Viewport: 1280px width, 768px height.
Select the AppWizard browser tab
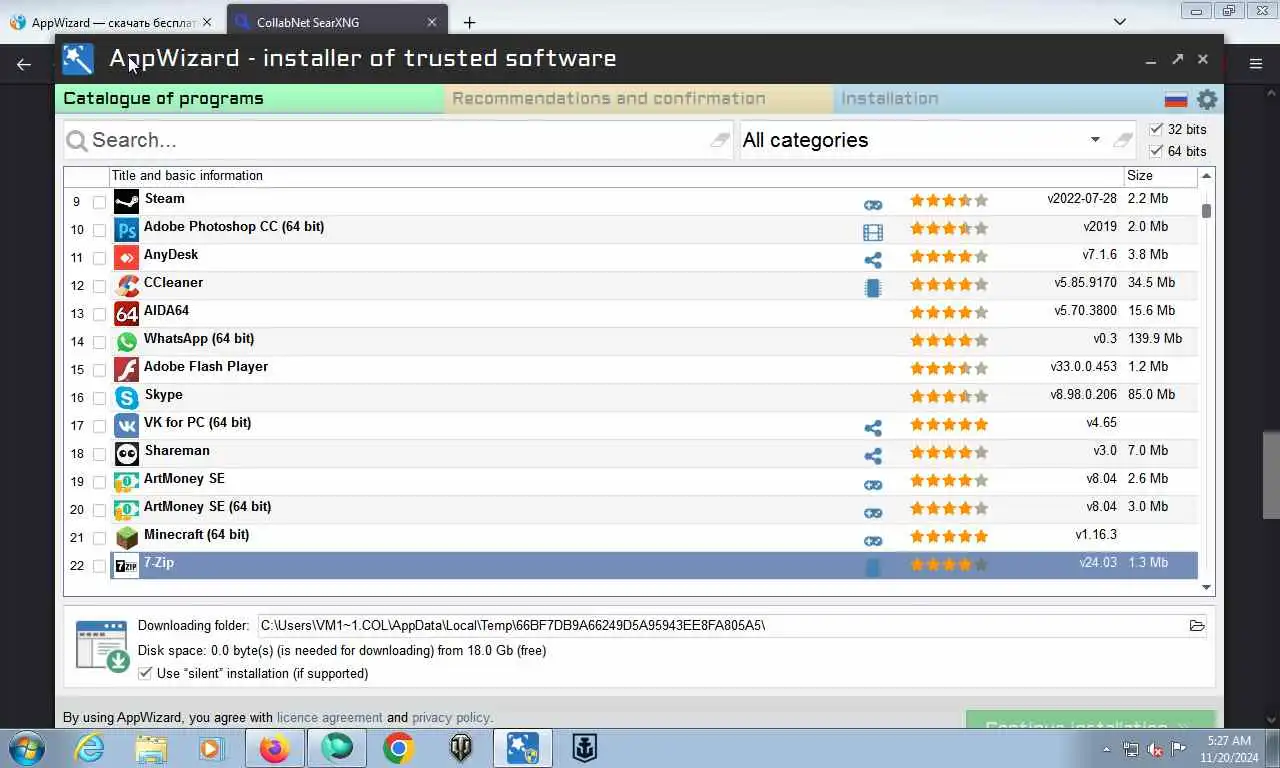[x=112, y=22]
